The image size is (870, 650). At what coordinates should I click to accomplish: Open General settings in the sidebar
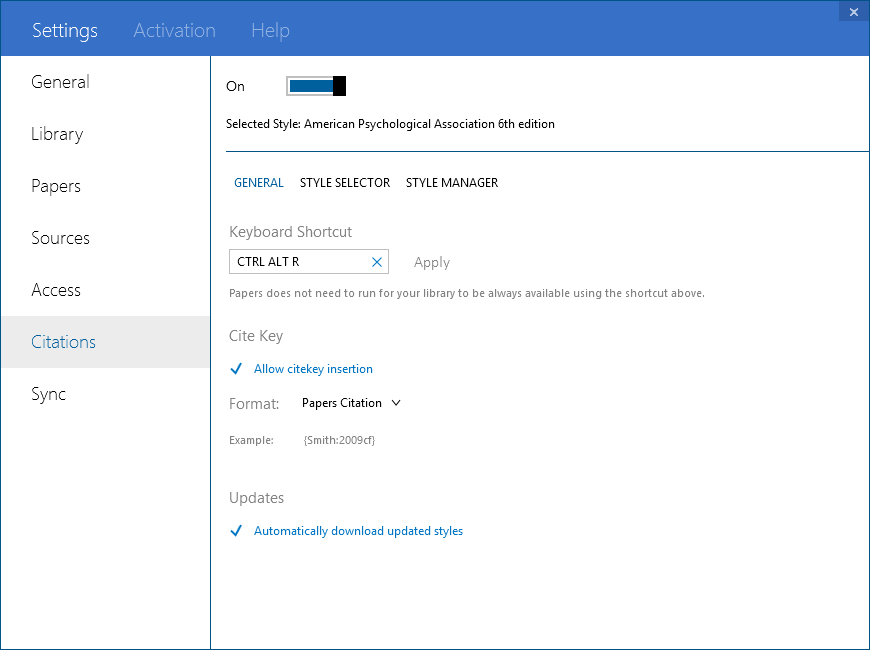105,82
